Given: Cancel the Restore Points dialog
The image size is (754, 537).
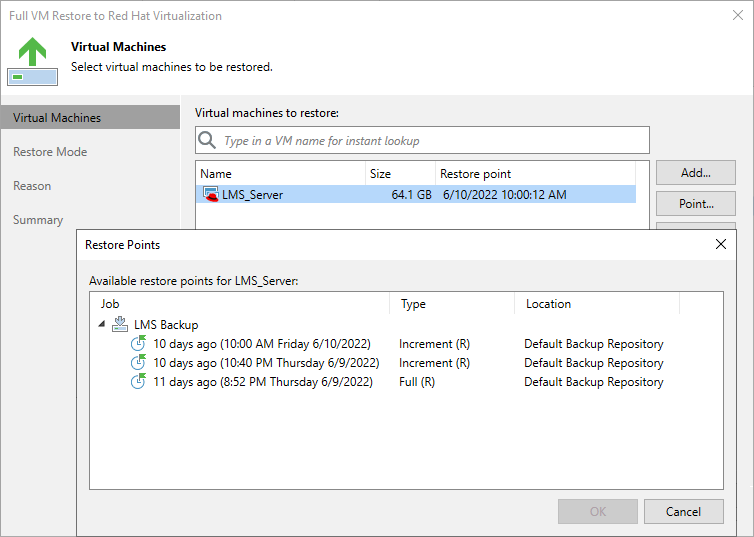Looking at the screenshot, I should pos(683,511).
